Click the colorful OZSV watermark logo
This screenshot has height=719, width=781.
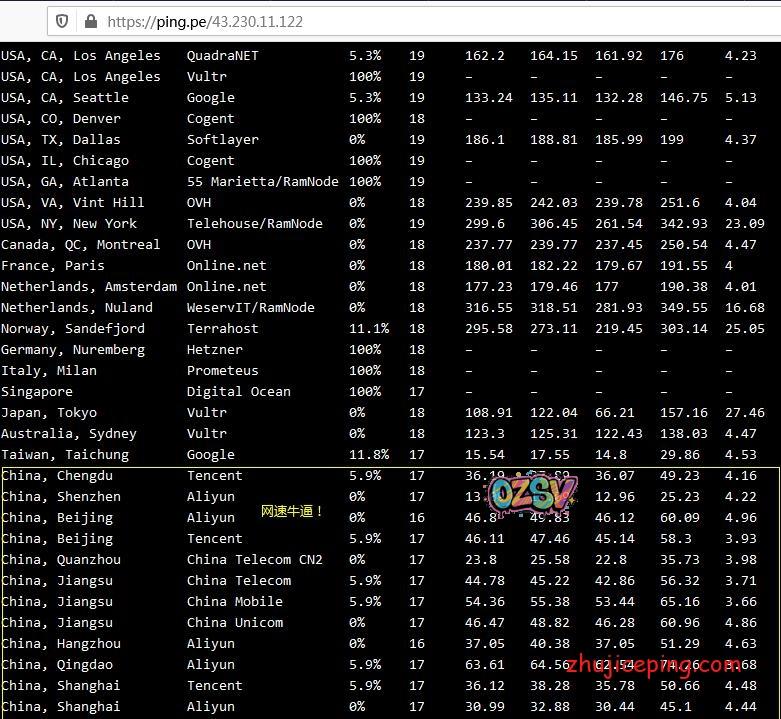pos(532,493)
